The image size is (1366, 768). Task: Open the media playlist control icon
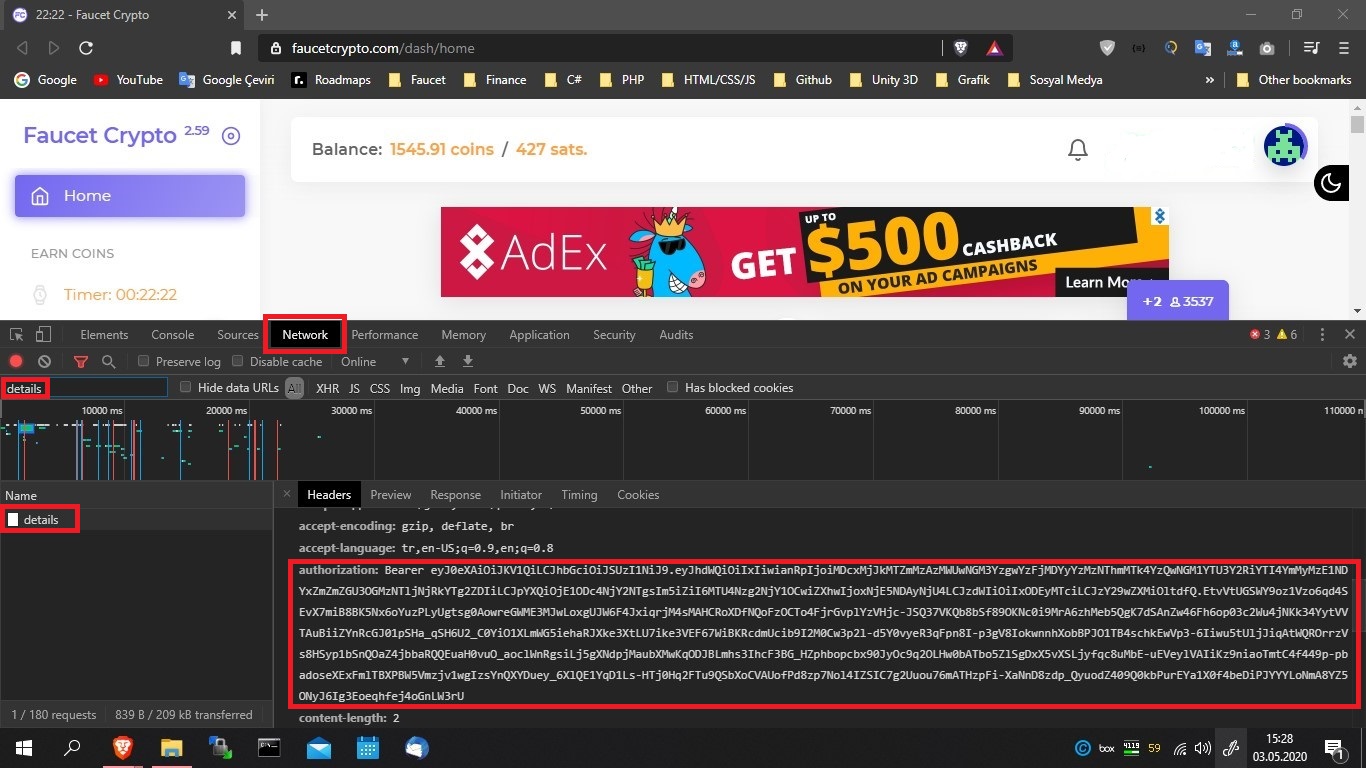[1312, 48]
